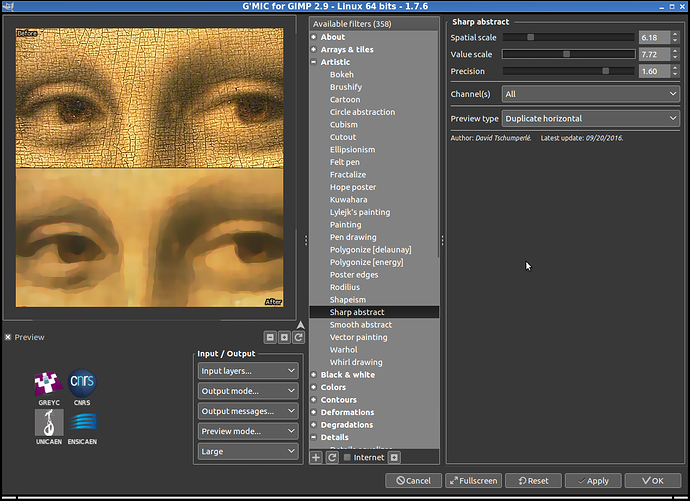The height and width of the screenshot is (501, 690).
Task: Click the Mona Lisa preview image
Action: click(150, 168)
